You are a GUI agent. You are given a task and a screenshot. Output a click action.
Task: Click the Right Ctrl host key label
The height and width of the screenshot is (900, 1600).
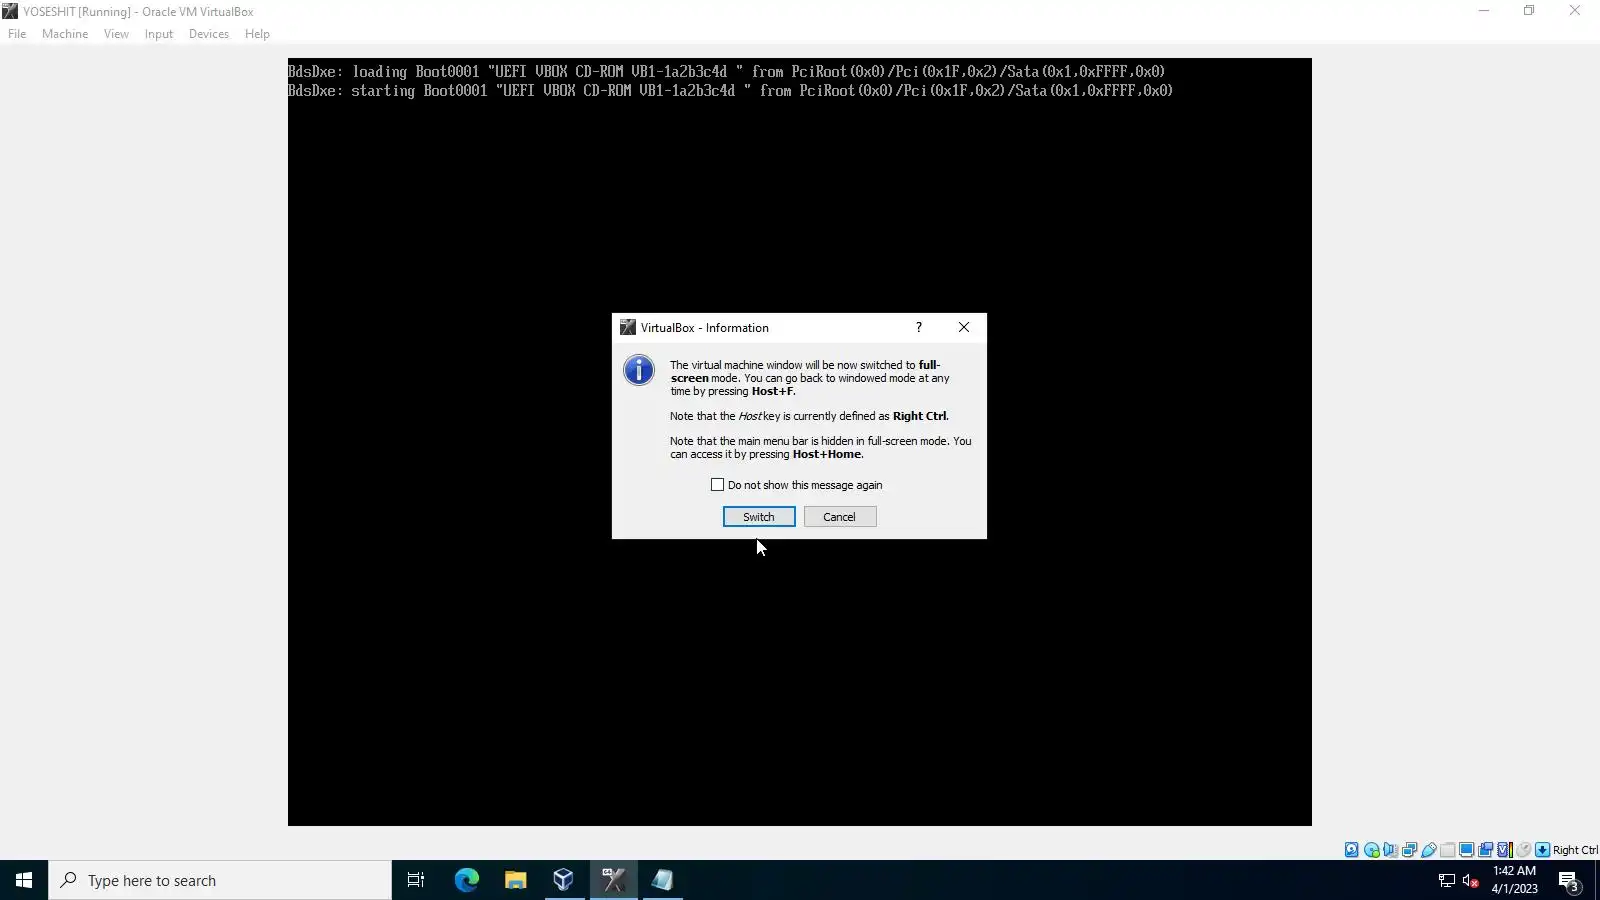(x=1575, y=850)
